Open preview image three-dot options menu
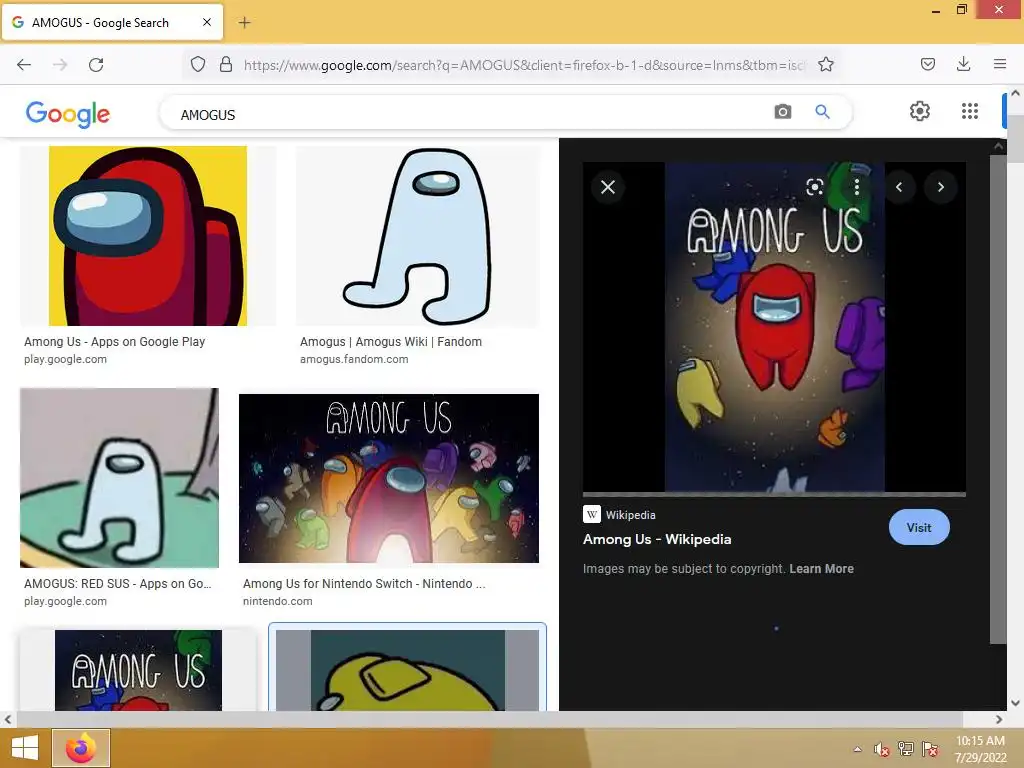This screenshot has height=768, width=1024. (857, 187)
